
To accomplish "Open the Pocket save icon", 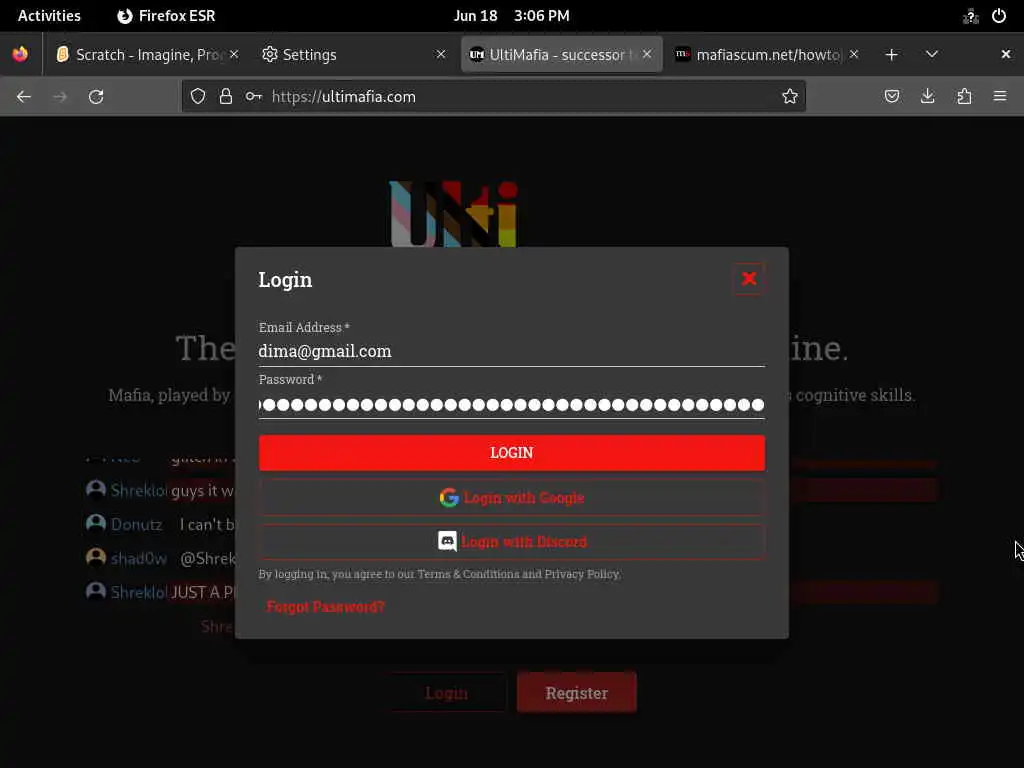I will pos(891,97).
